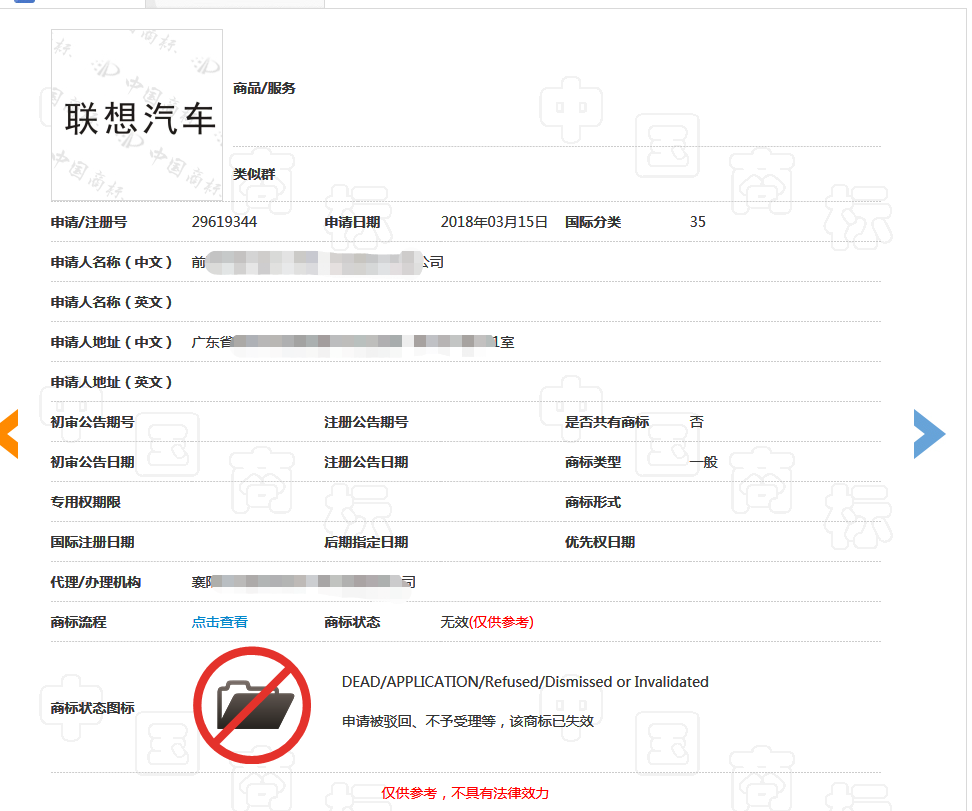The width and height of the screenshot is (972, 811).
Task: Go to the next trademark with the blue arrow
Action: (x=929, y=434)
